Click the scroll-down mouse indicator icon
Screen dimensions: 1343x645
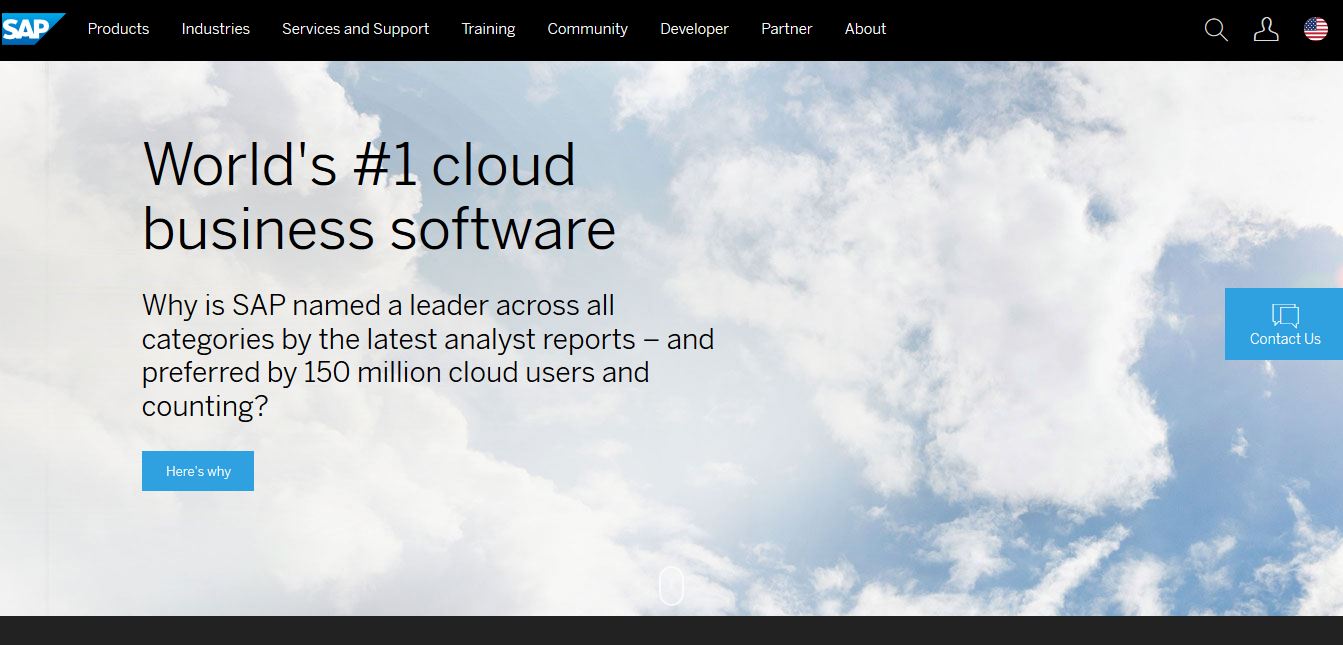(x=672, y=586)
